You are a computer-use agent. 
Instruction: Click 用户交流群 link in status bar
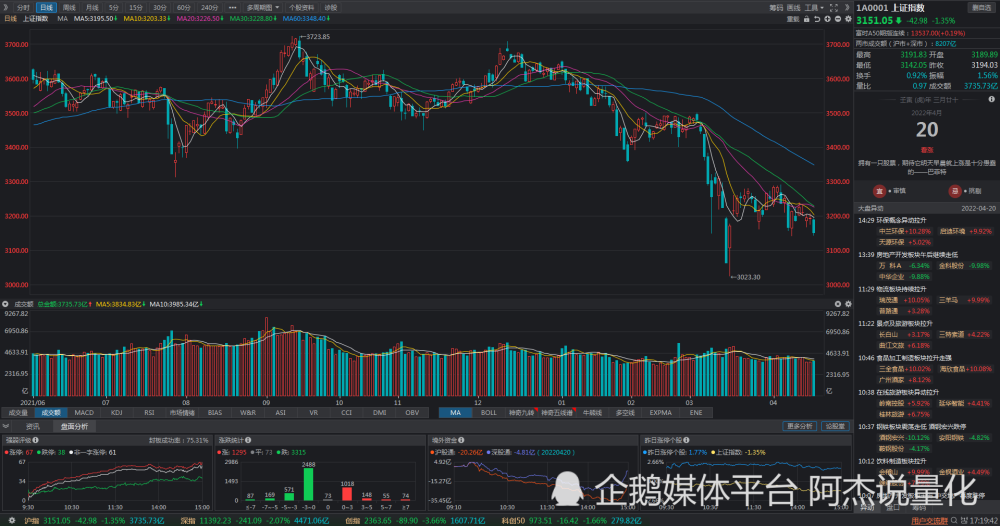click(x=929, y=521)
